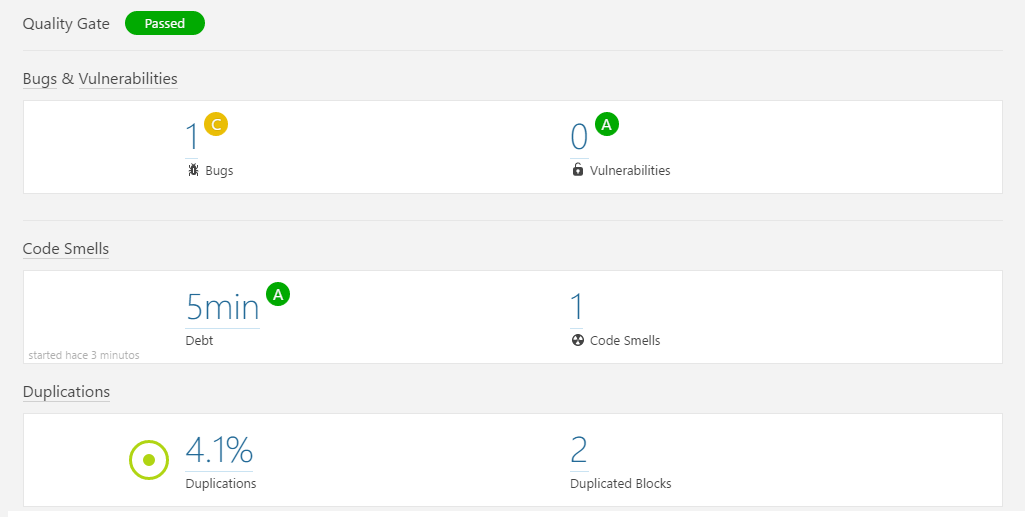Click the 'started hace 3 minutos' text
Image resolution: width=1025 pixels, height=517 pixels.
(84, 355)
